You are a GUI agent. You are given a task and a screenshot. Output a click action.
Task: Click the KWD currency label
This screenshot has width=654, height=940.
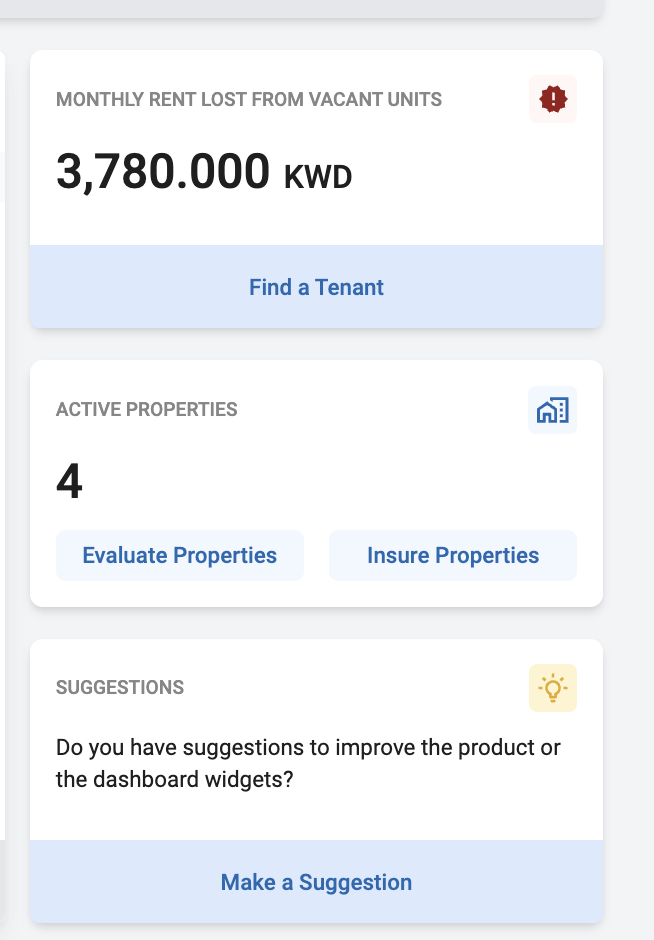[x=318, y=177]
